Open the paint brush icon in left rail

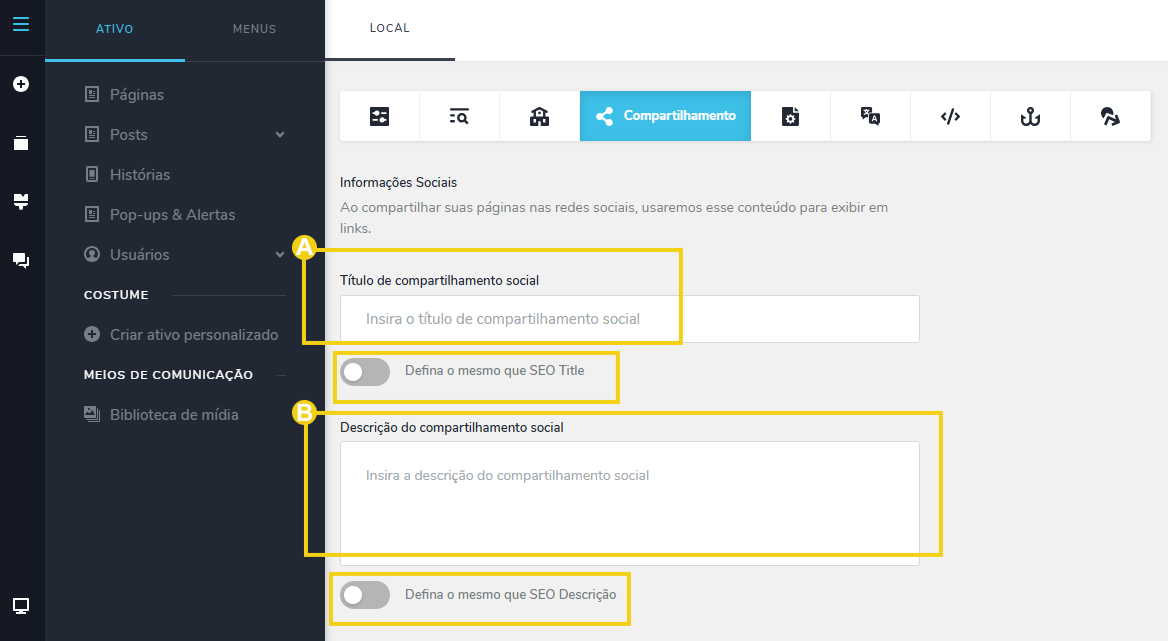[x=21, y=201]
